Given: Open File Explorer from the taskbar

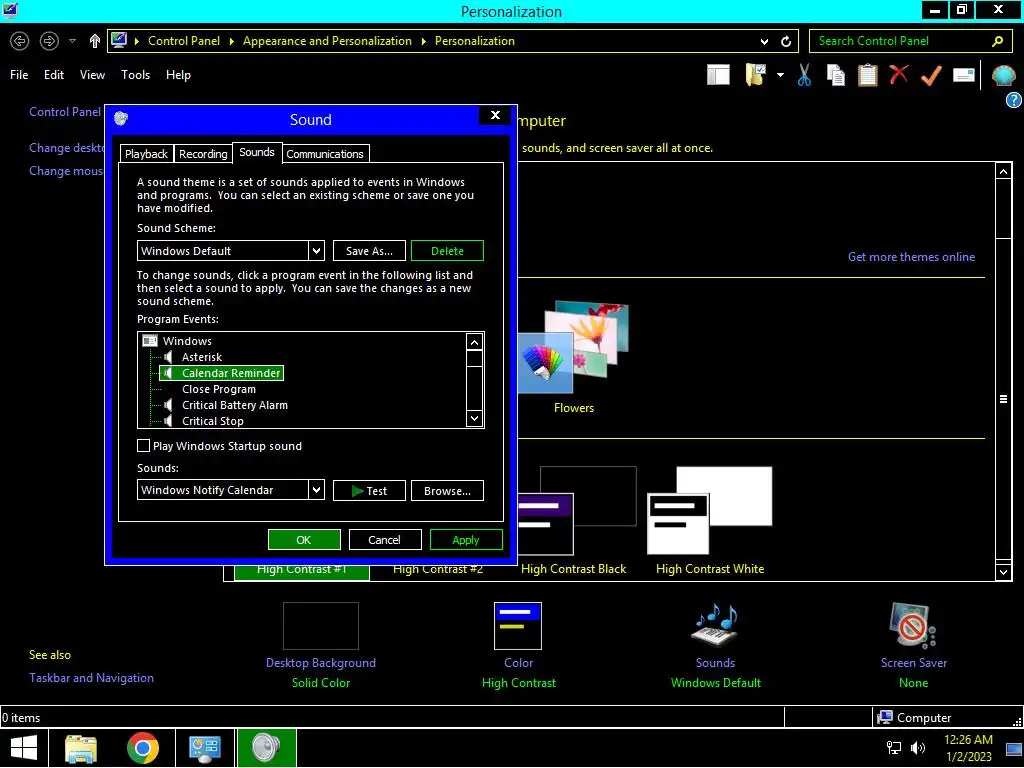Looking at the screenshot, I should pyautogui.click(x=81, y=748).
